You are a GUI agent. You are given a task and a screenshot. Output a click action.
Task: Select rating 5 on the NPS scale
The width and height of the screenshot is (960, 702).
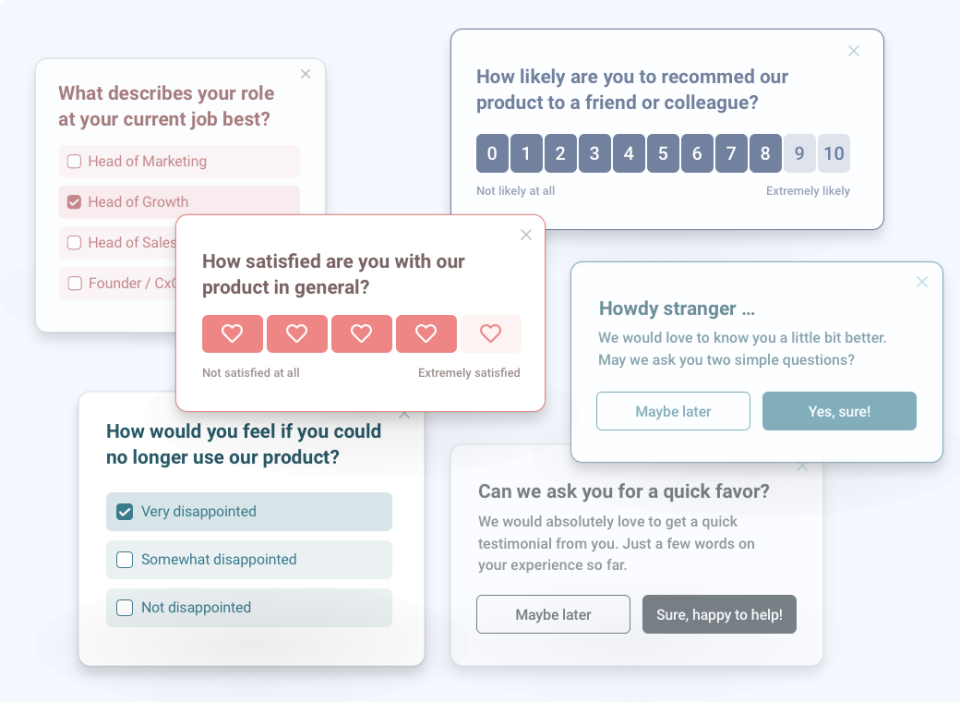coord(663,153)
